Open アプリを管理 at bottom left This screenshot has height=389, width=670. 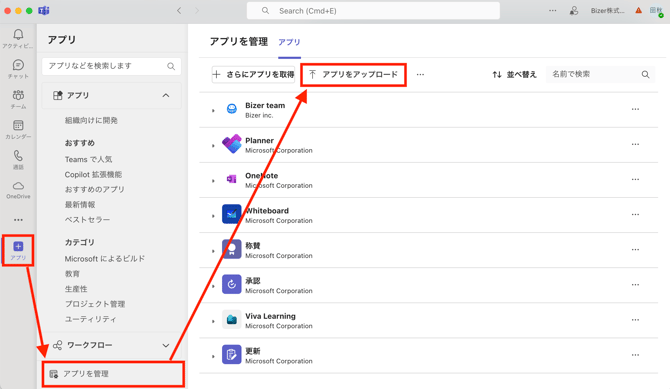tap(113, 374)
